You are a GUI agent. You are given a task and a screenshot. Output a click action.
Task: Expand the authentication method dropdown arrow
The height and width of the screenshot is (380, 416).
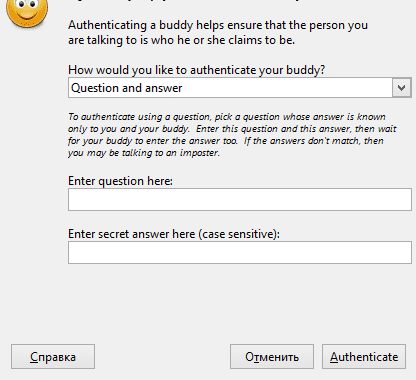pyautogui.click(x=402, y=88)
